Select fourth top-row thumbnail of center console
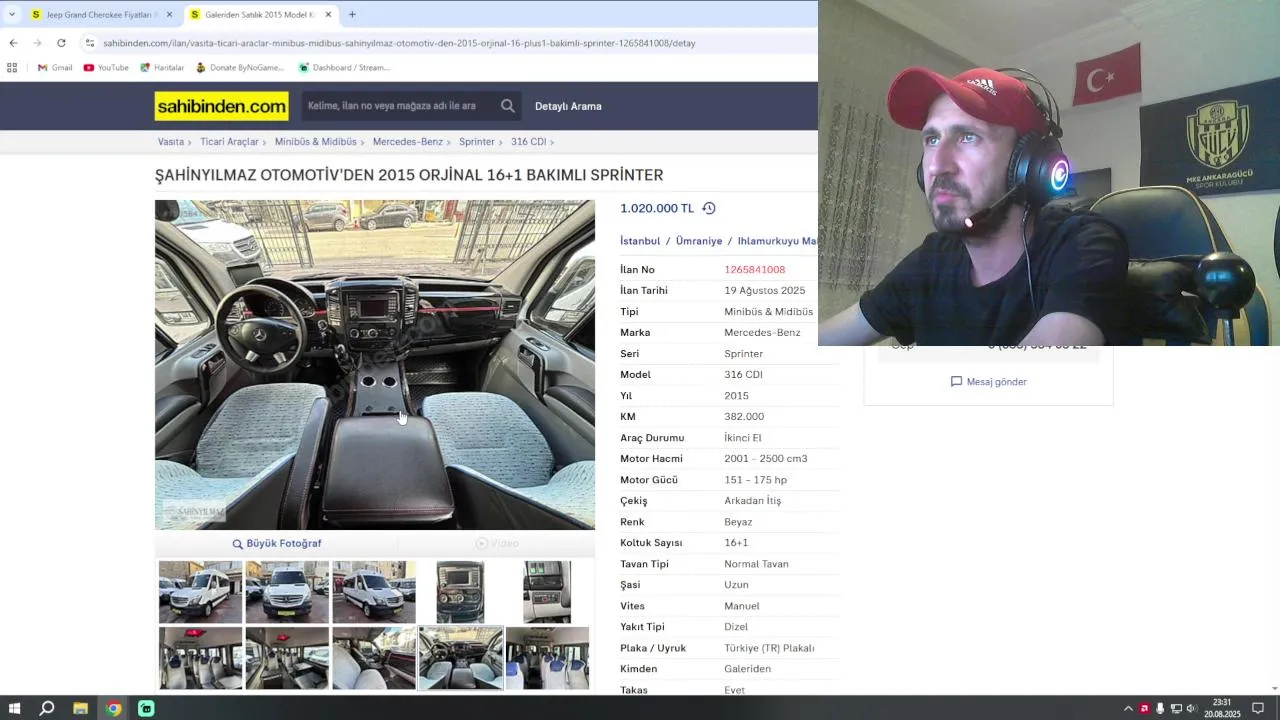 461,592
